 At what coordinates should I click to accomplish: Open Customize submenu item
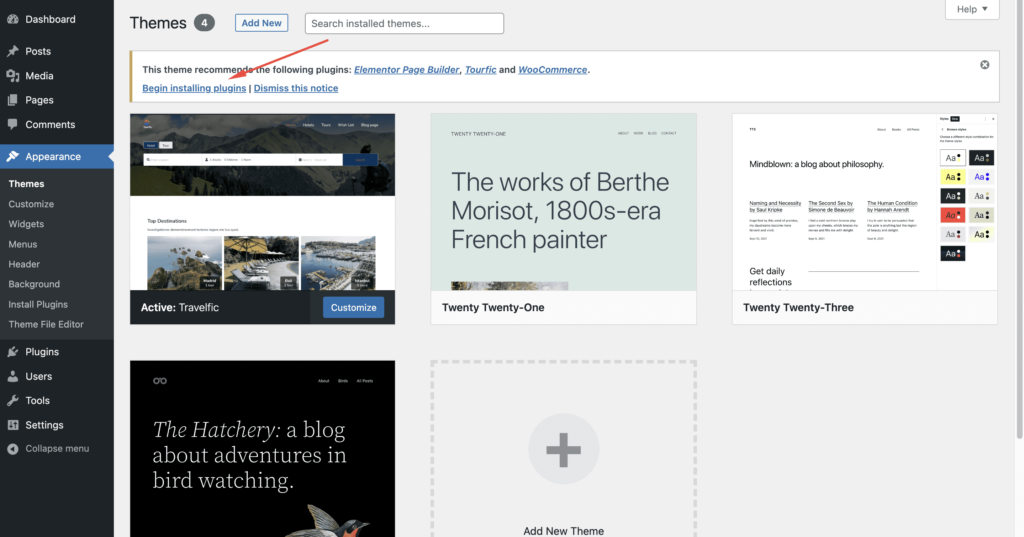[x=31, y=204]
